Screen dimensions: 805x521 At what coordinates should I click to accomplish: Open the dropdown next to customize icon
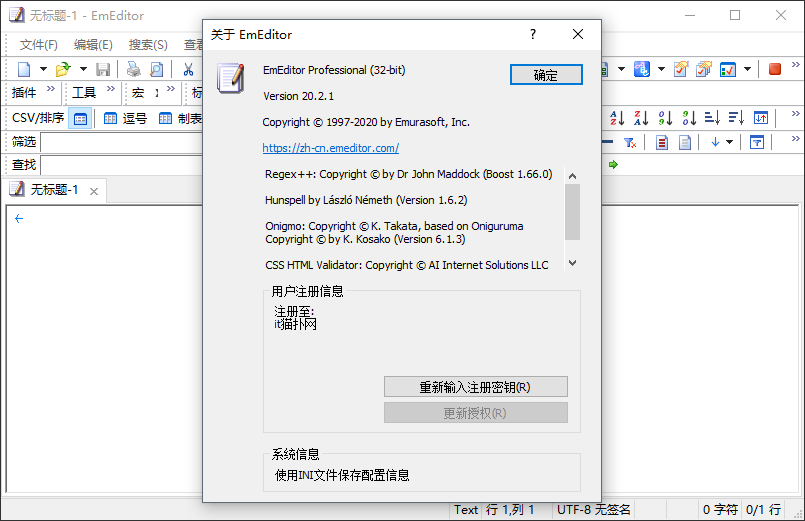[x=748, y=69]
